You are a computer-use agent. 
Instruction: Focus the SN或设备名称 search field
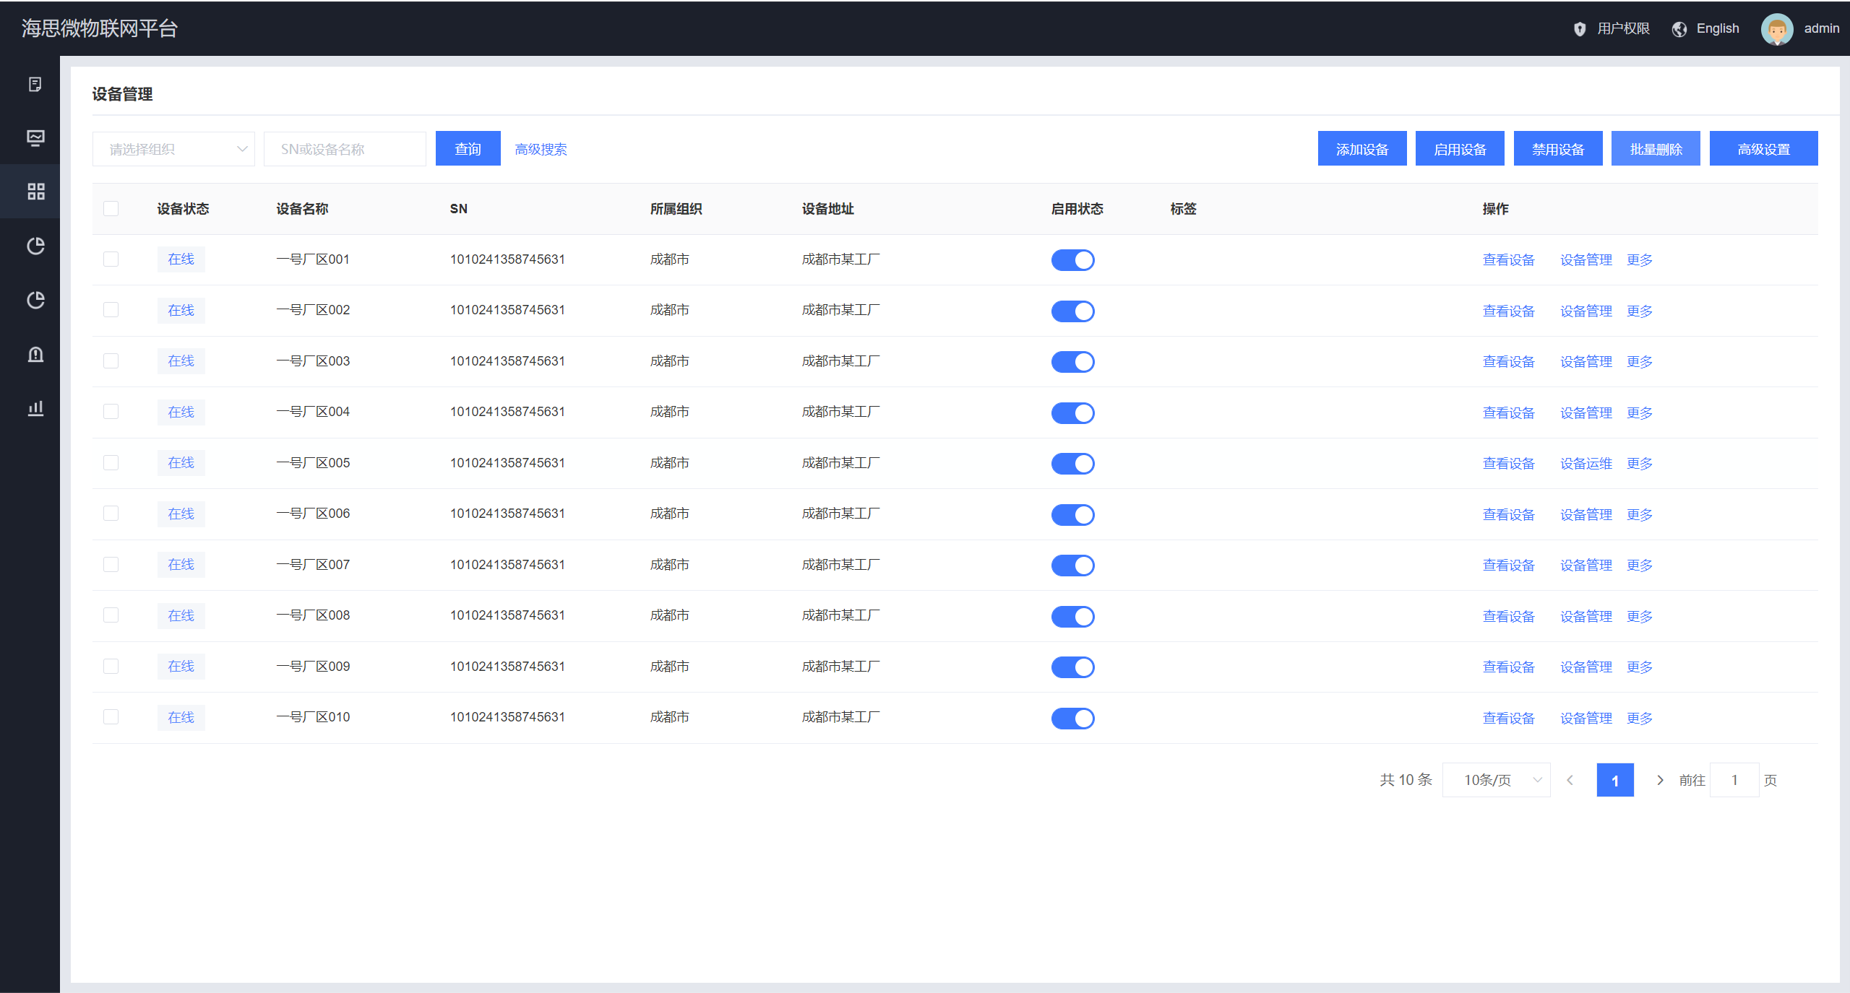[345, 149]
